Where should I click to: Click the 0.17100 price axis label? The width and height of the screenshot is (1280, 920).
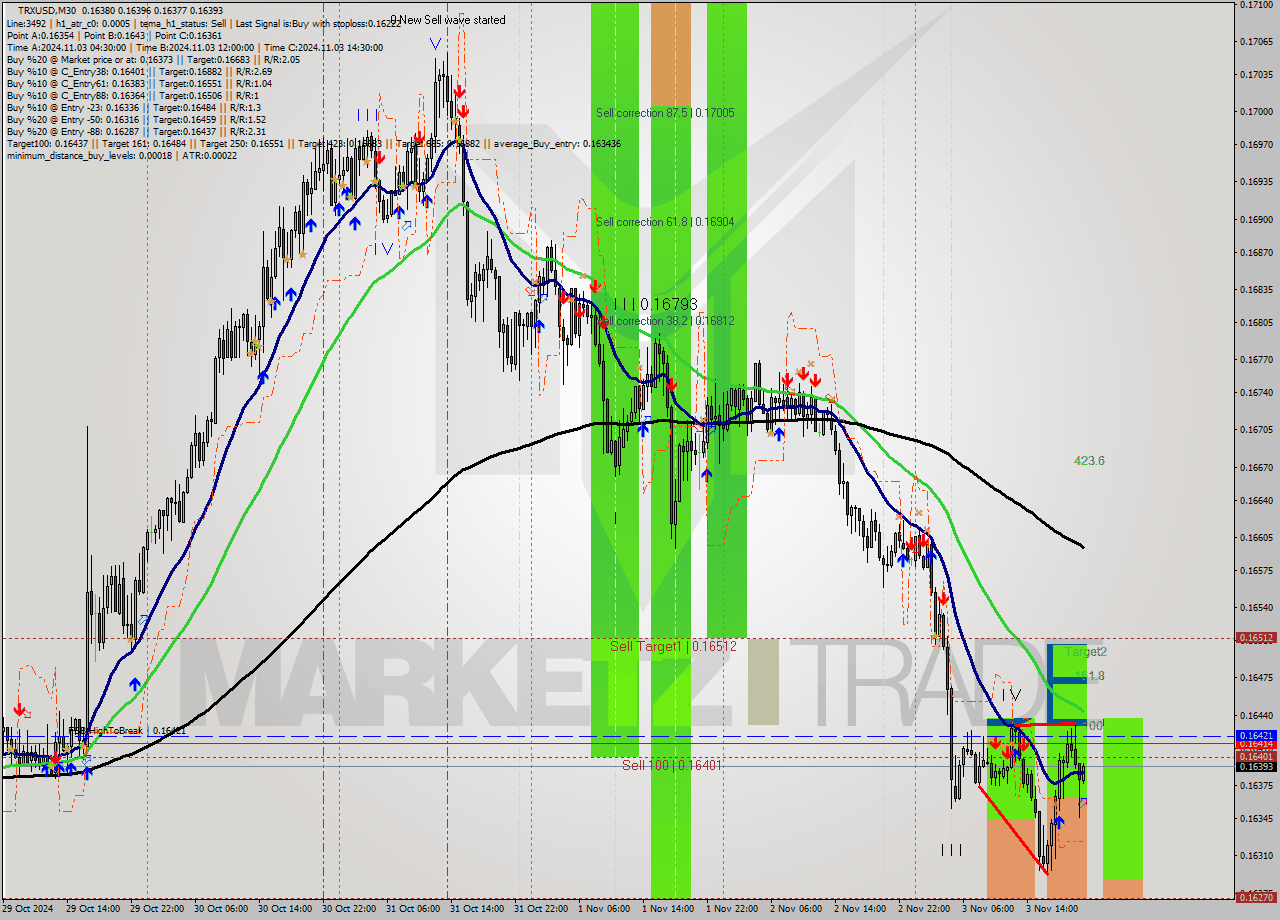tap(1256, 5)
